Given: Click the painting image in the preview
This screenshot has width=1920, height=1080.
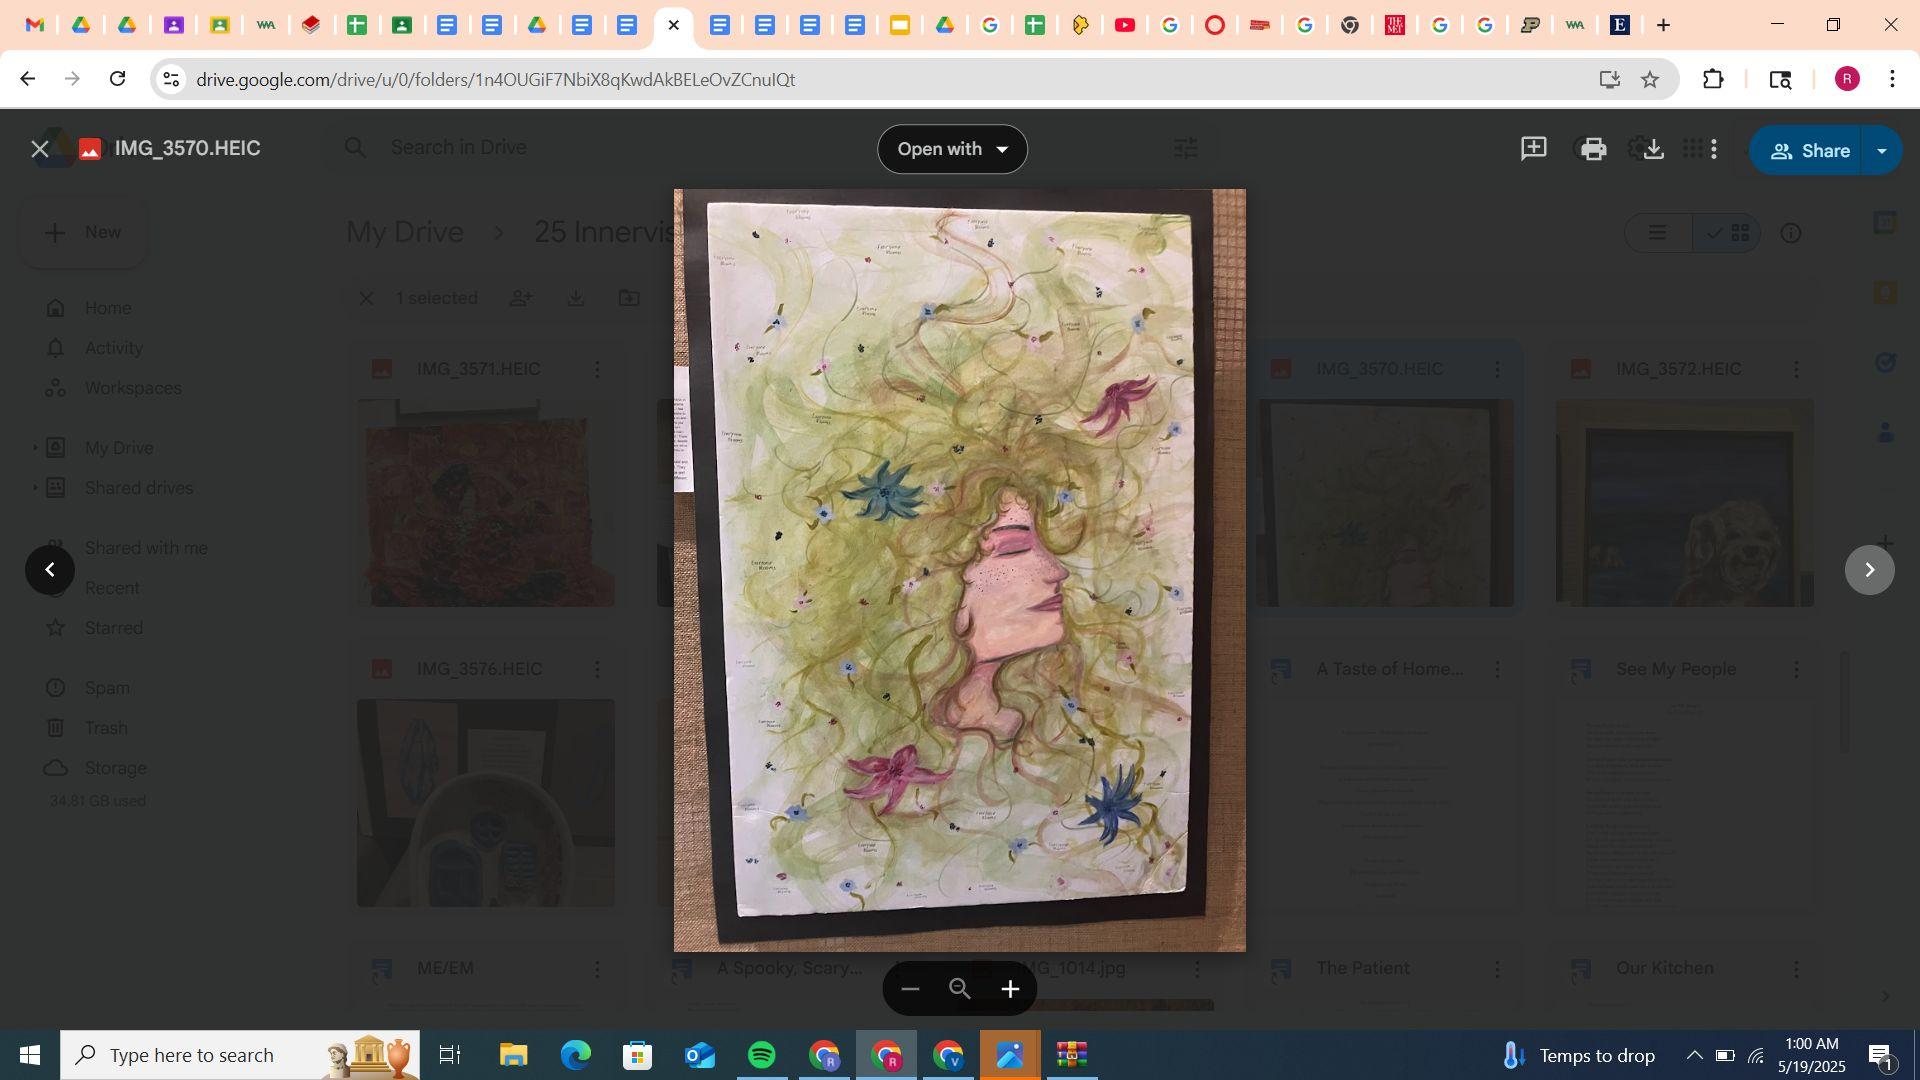Looking at the screenshot, I should [x=960, y=570].
